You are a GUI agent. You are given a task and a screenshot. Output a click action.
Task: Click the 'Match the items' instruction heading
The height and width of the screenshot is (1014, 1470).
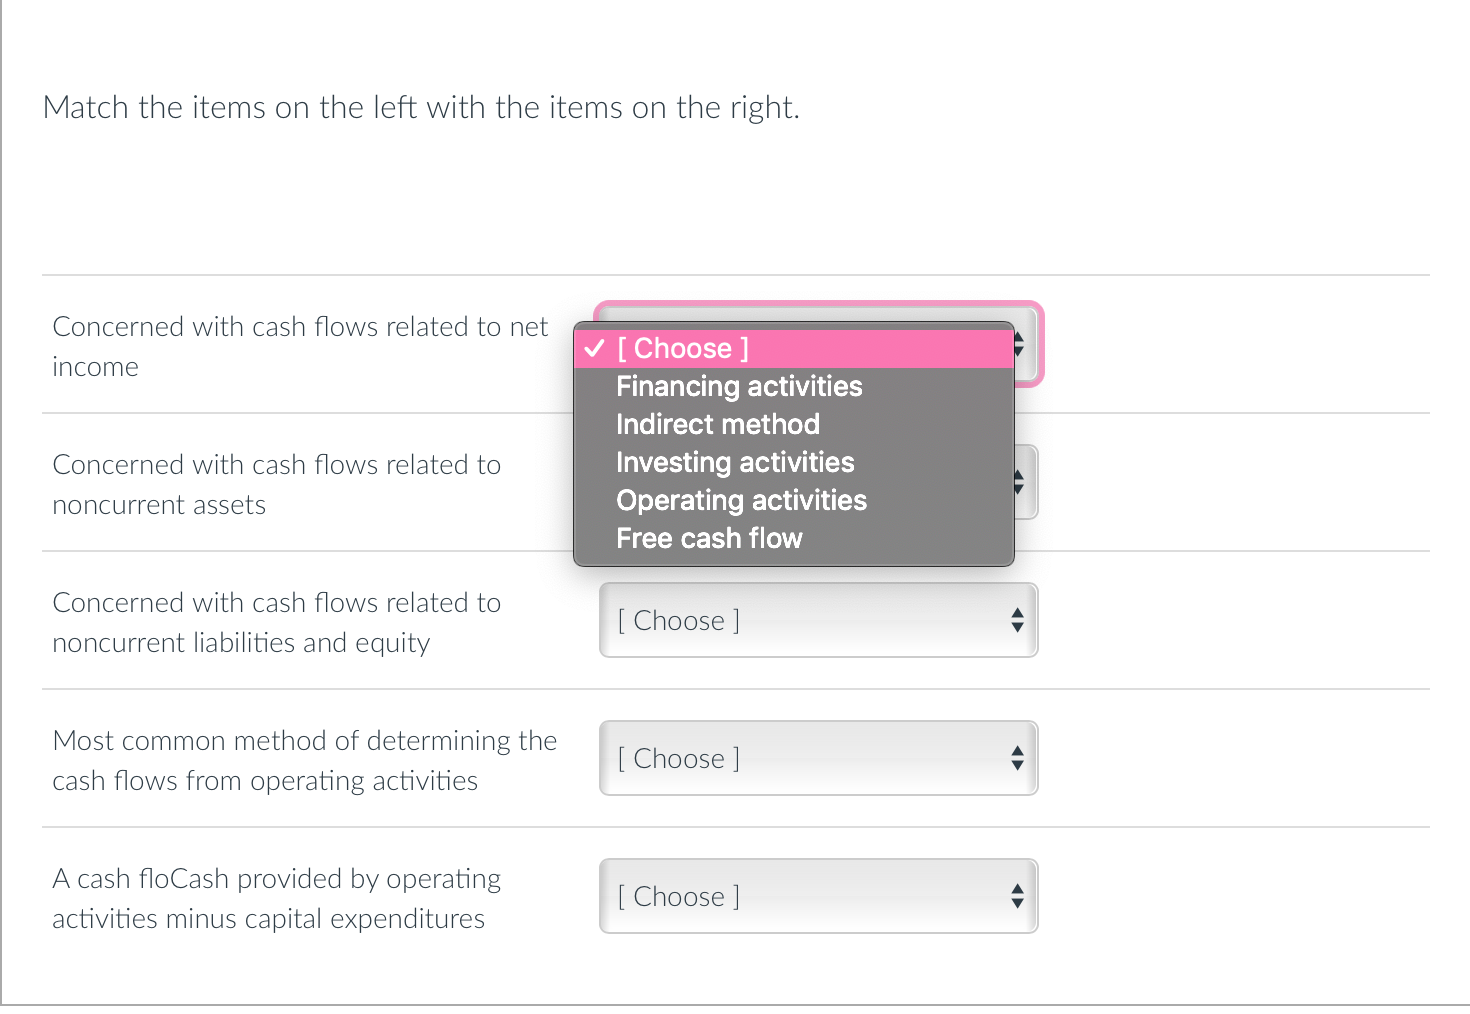click(421, 108)
